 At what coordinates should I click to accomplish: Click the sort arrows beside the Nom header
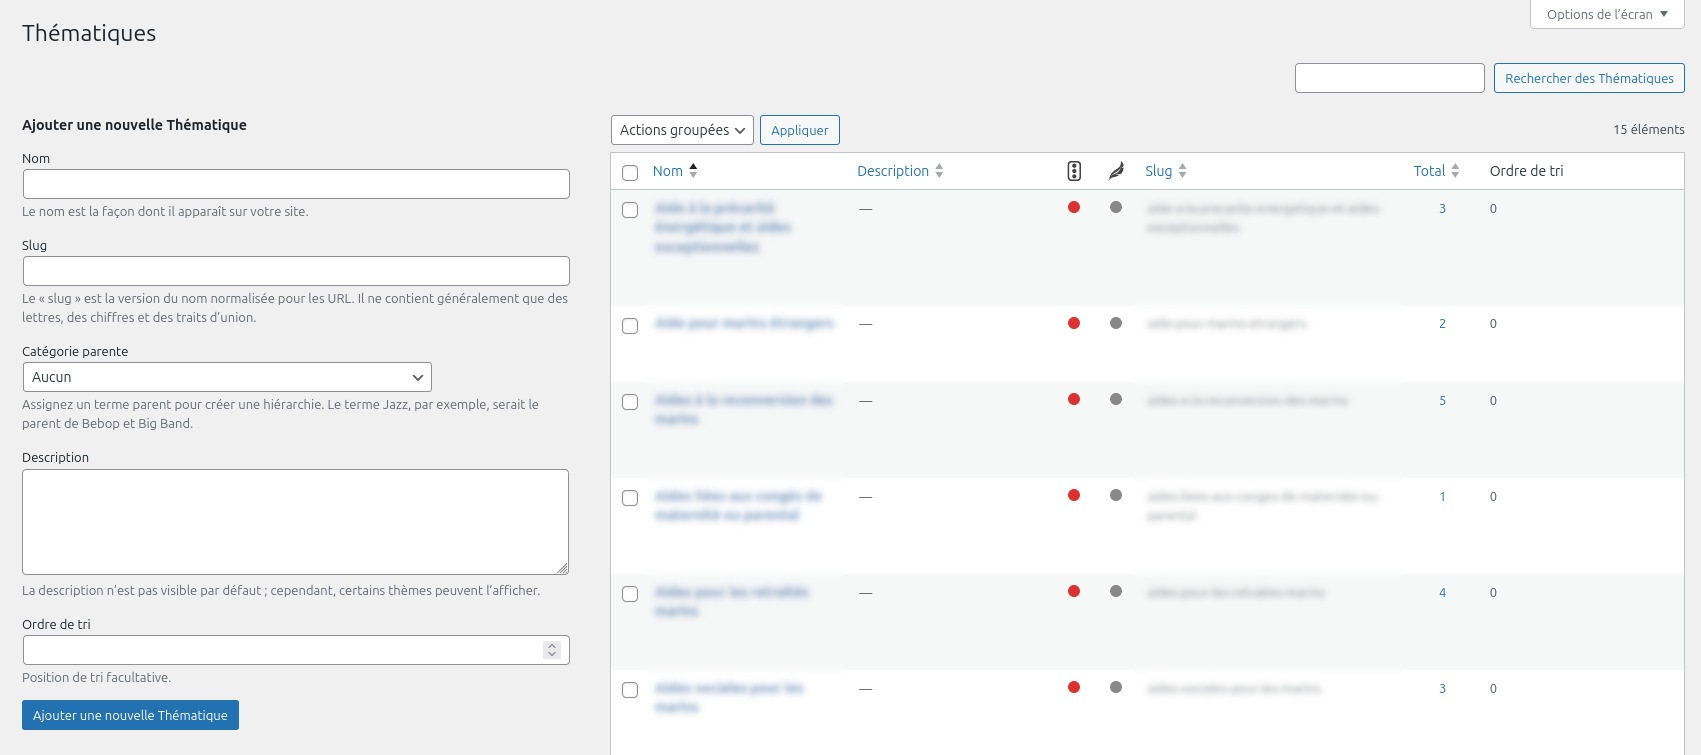693,171
